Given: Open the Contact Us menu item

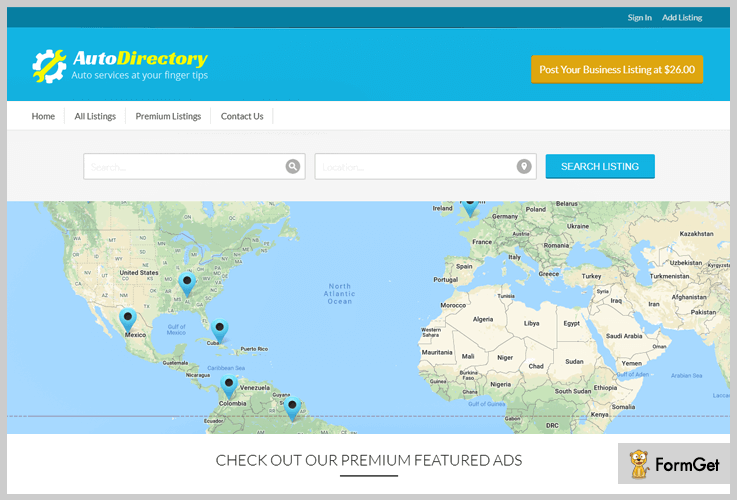Looking at the screenshot, I should click(x=242, y=116).
